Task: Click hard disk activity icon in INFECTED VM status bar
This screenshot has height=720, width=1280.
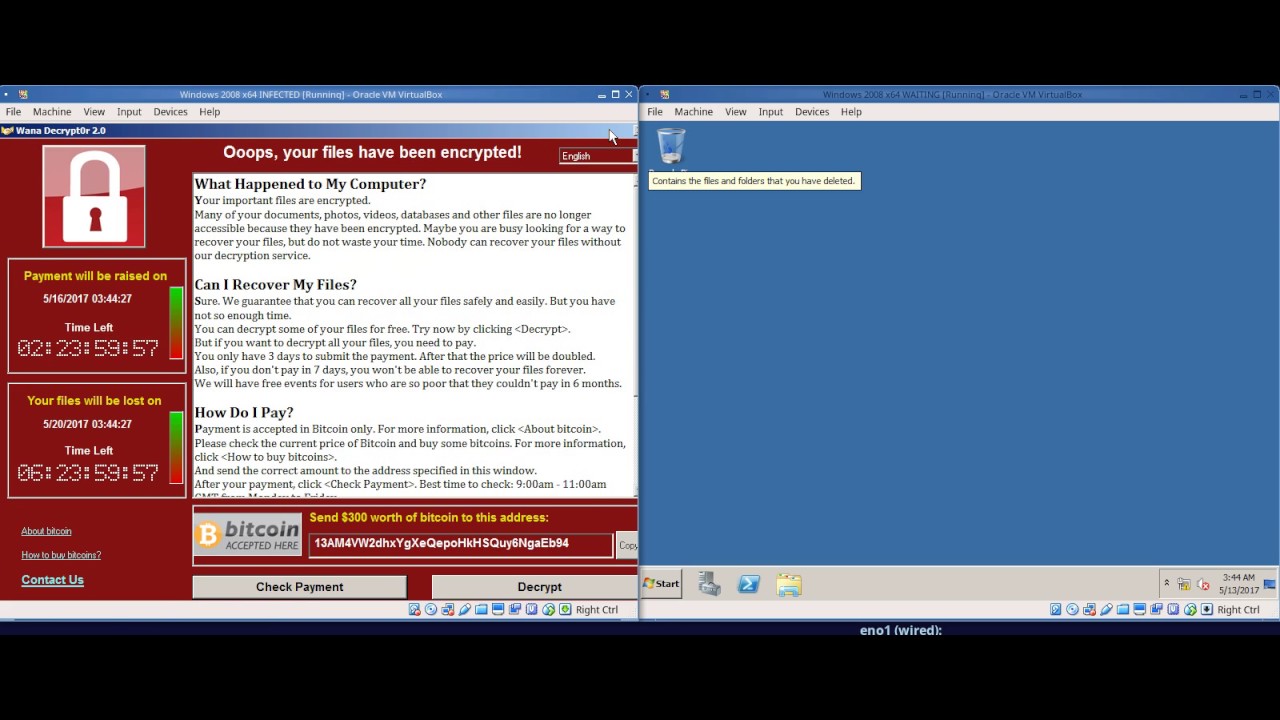Action: click(414, 609)
